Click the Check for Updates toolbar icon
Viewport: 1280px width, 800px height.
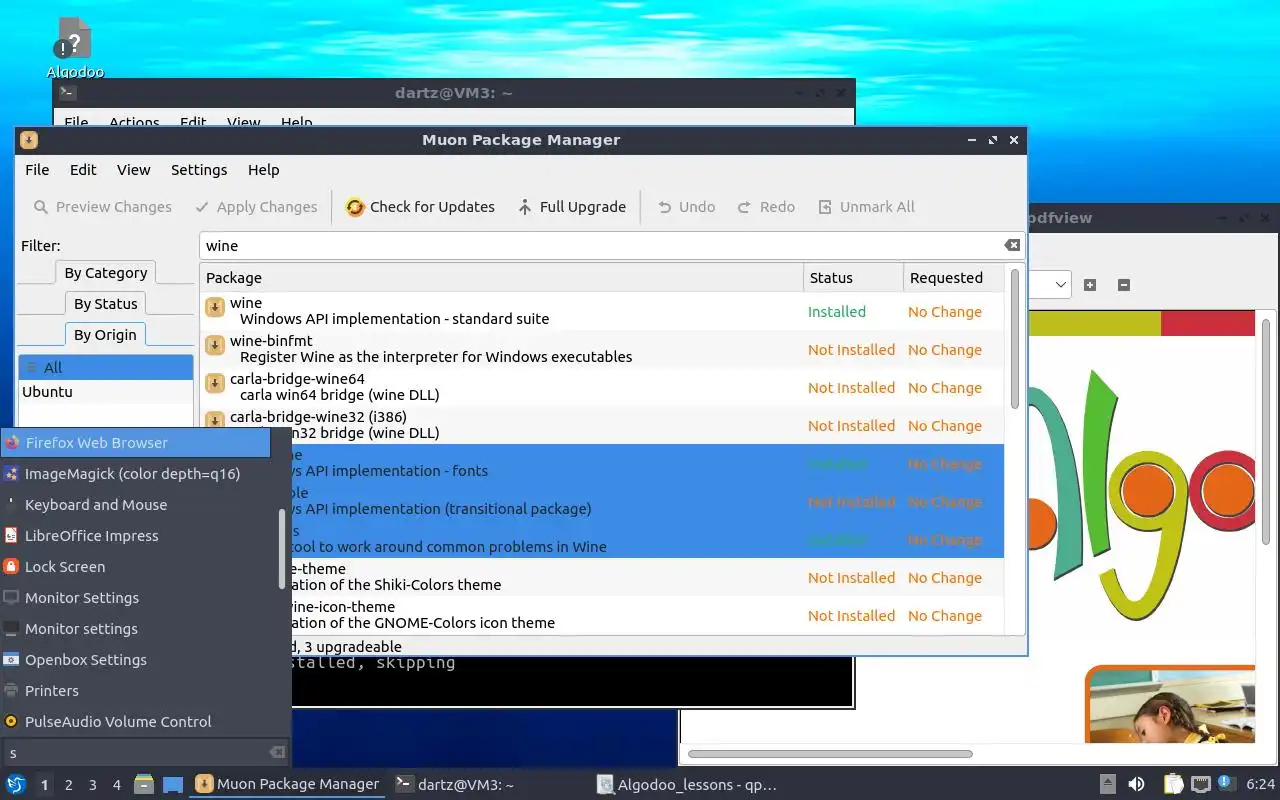(355, 207)
